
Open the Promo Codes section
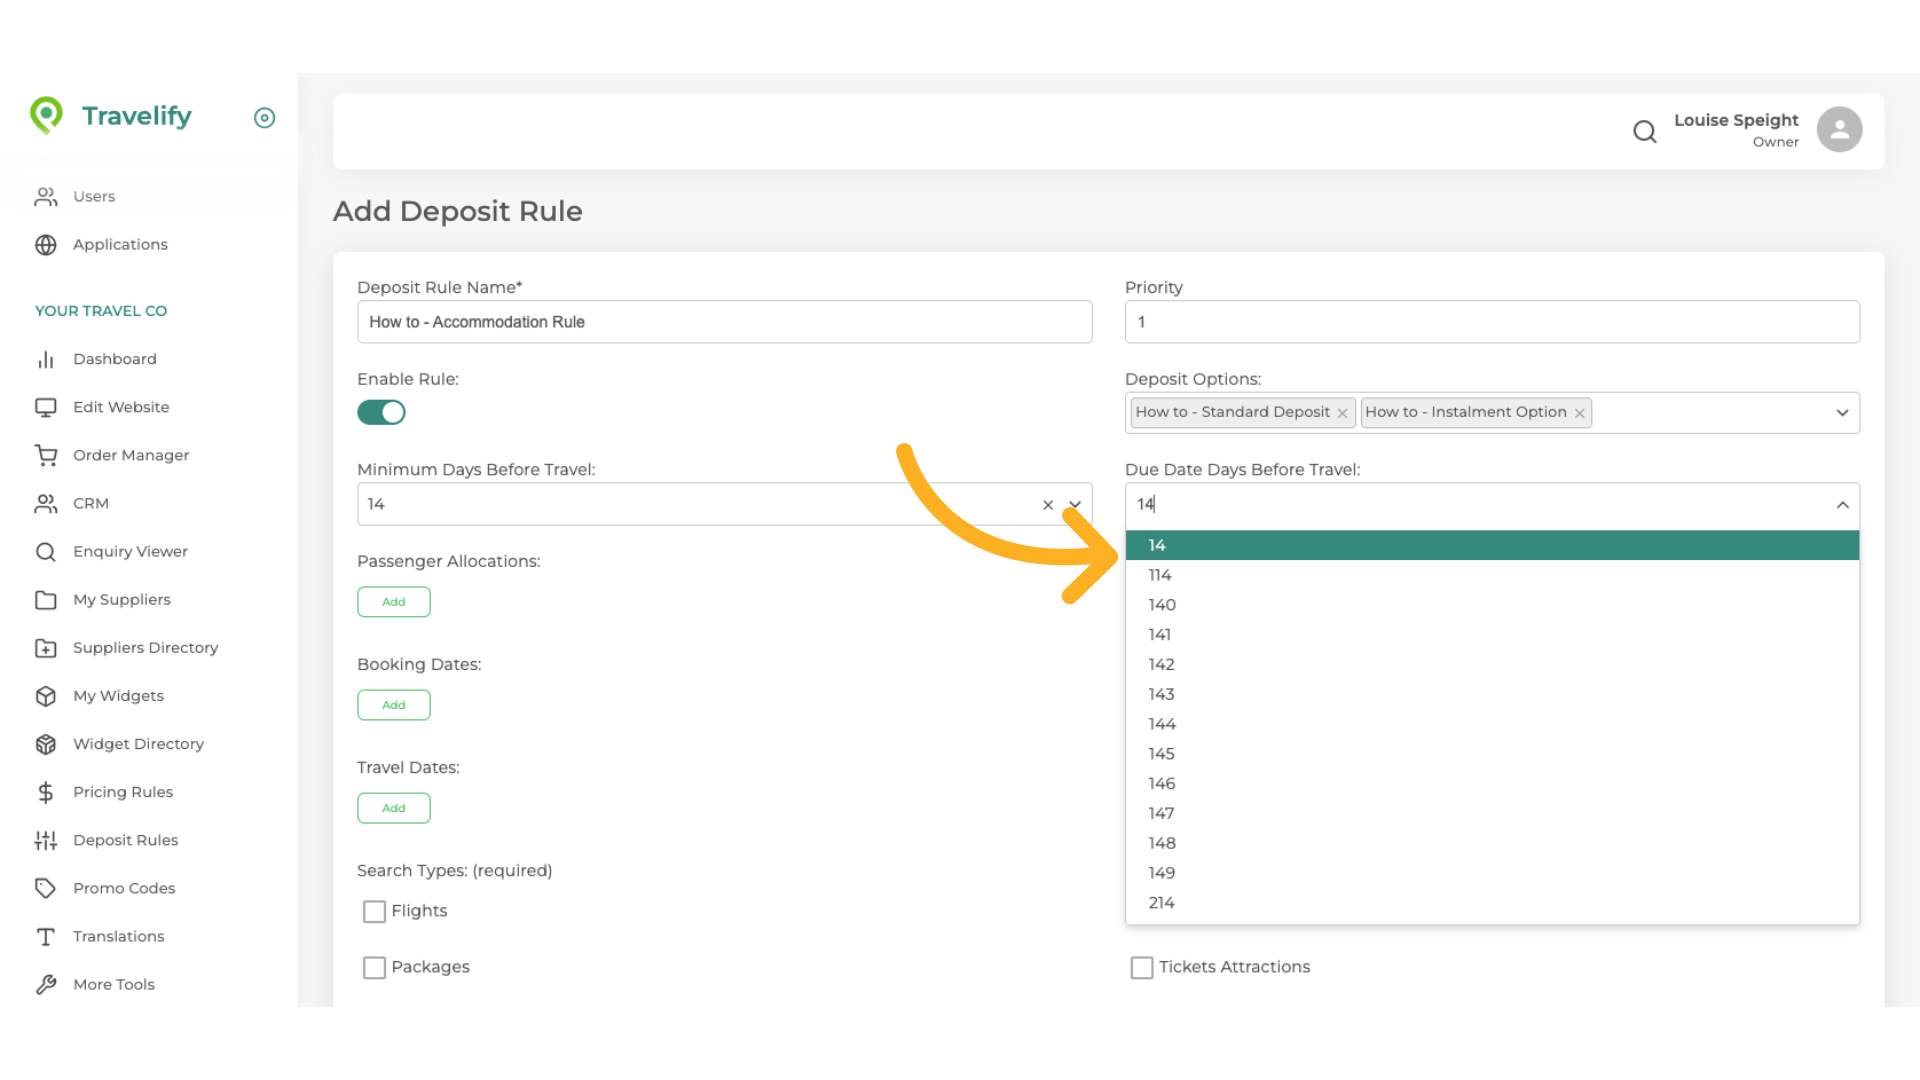tap(124, 888)
